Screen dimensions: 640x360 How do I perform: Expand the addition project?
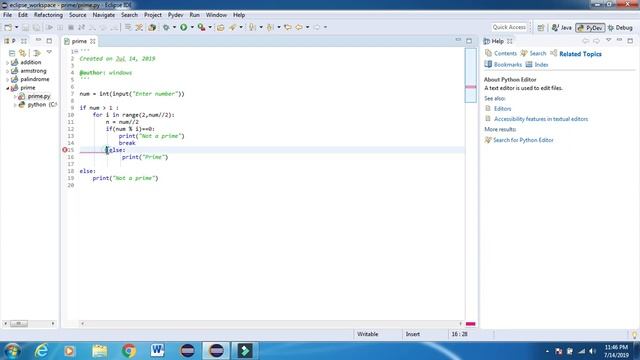click(7, 62)
